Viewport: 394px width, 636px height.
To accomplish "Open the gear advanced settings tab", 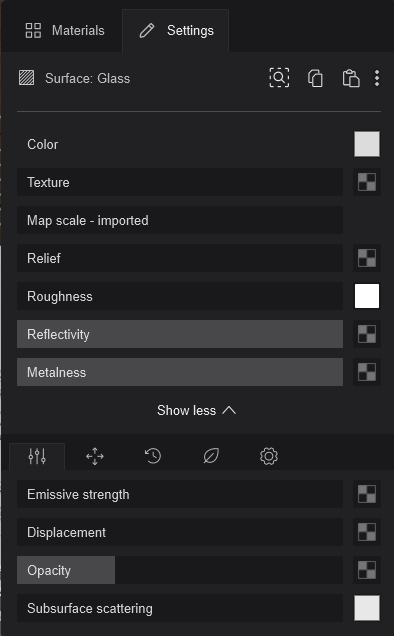I will [269, 456].
